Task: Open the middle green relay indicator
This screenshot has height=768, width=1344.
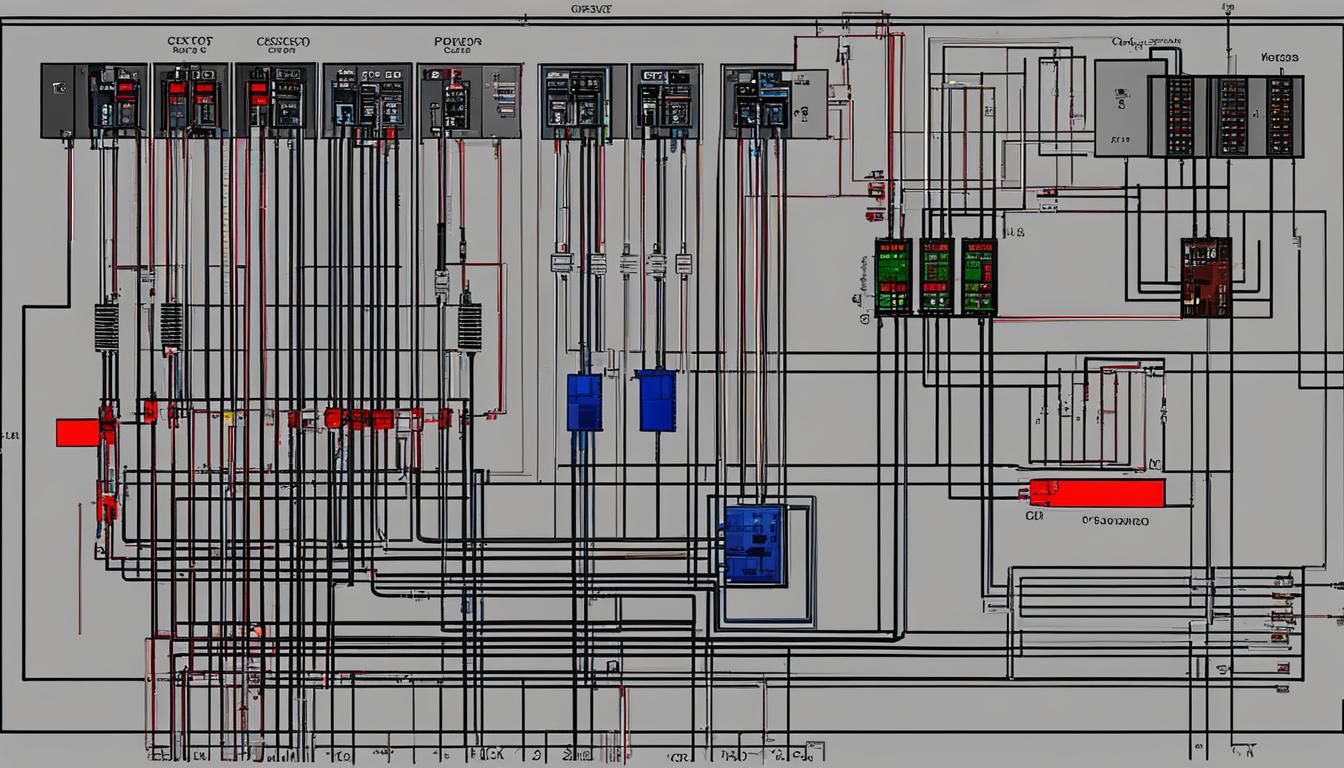Action: point(935,277)
